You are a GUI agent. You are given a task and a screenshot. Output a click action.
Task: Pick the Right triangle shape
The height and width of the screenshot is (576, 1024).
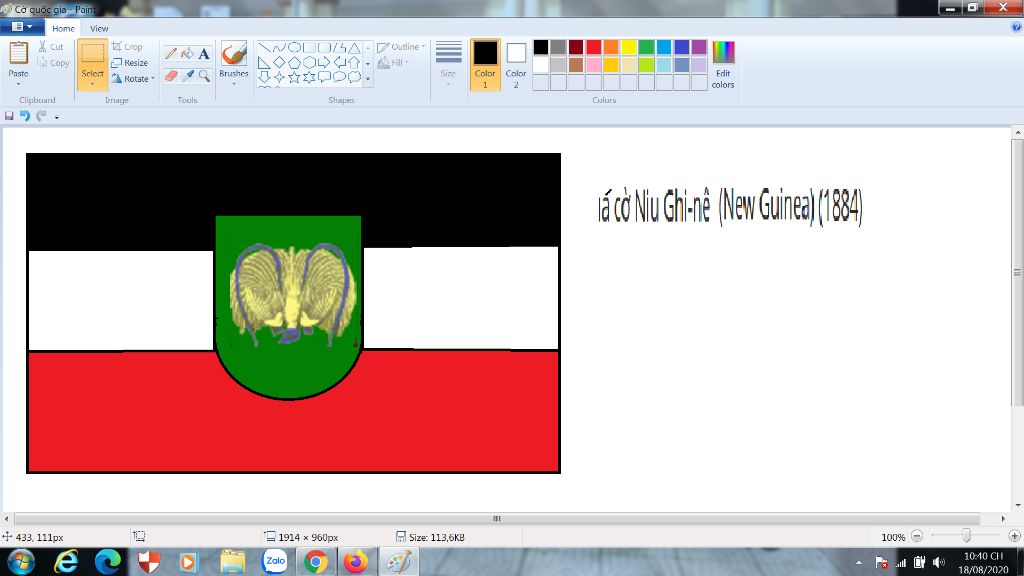click(x=264, y=63)
